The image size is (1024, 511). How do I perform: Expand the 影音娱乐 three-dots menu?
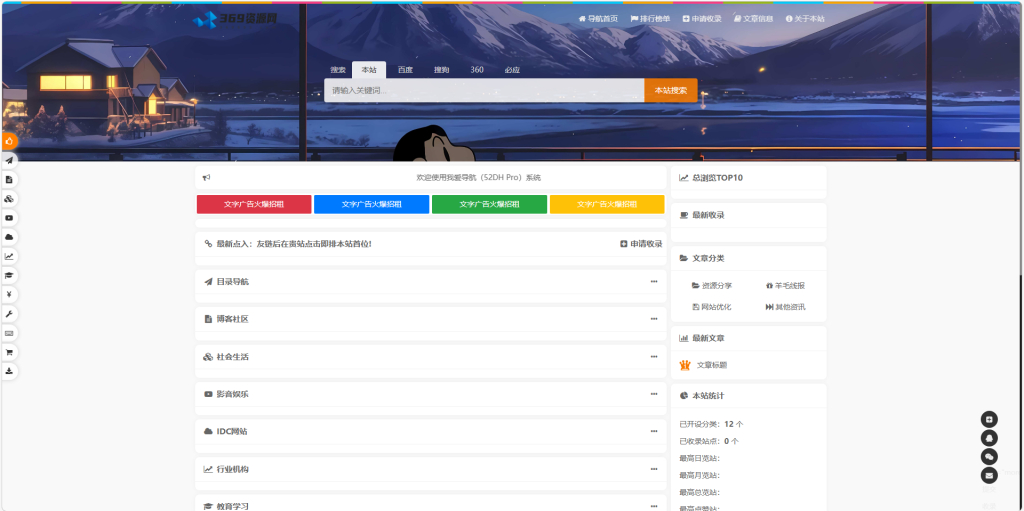(x=654, y=394)
